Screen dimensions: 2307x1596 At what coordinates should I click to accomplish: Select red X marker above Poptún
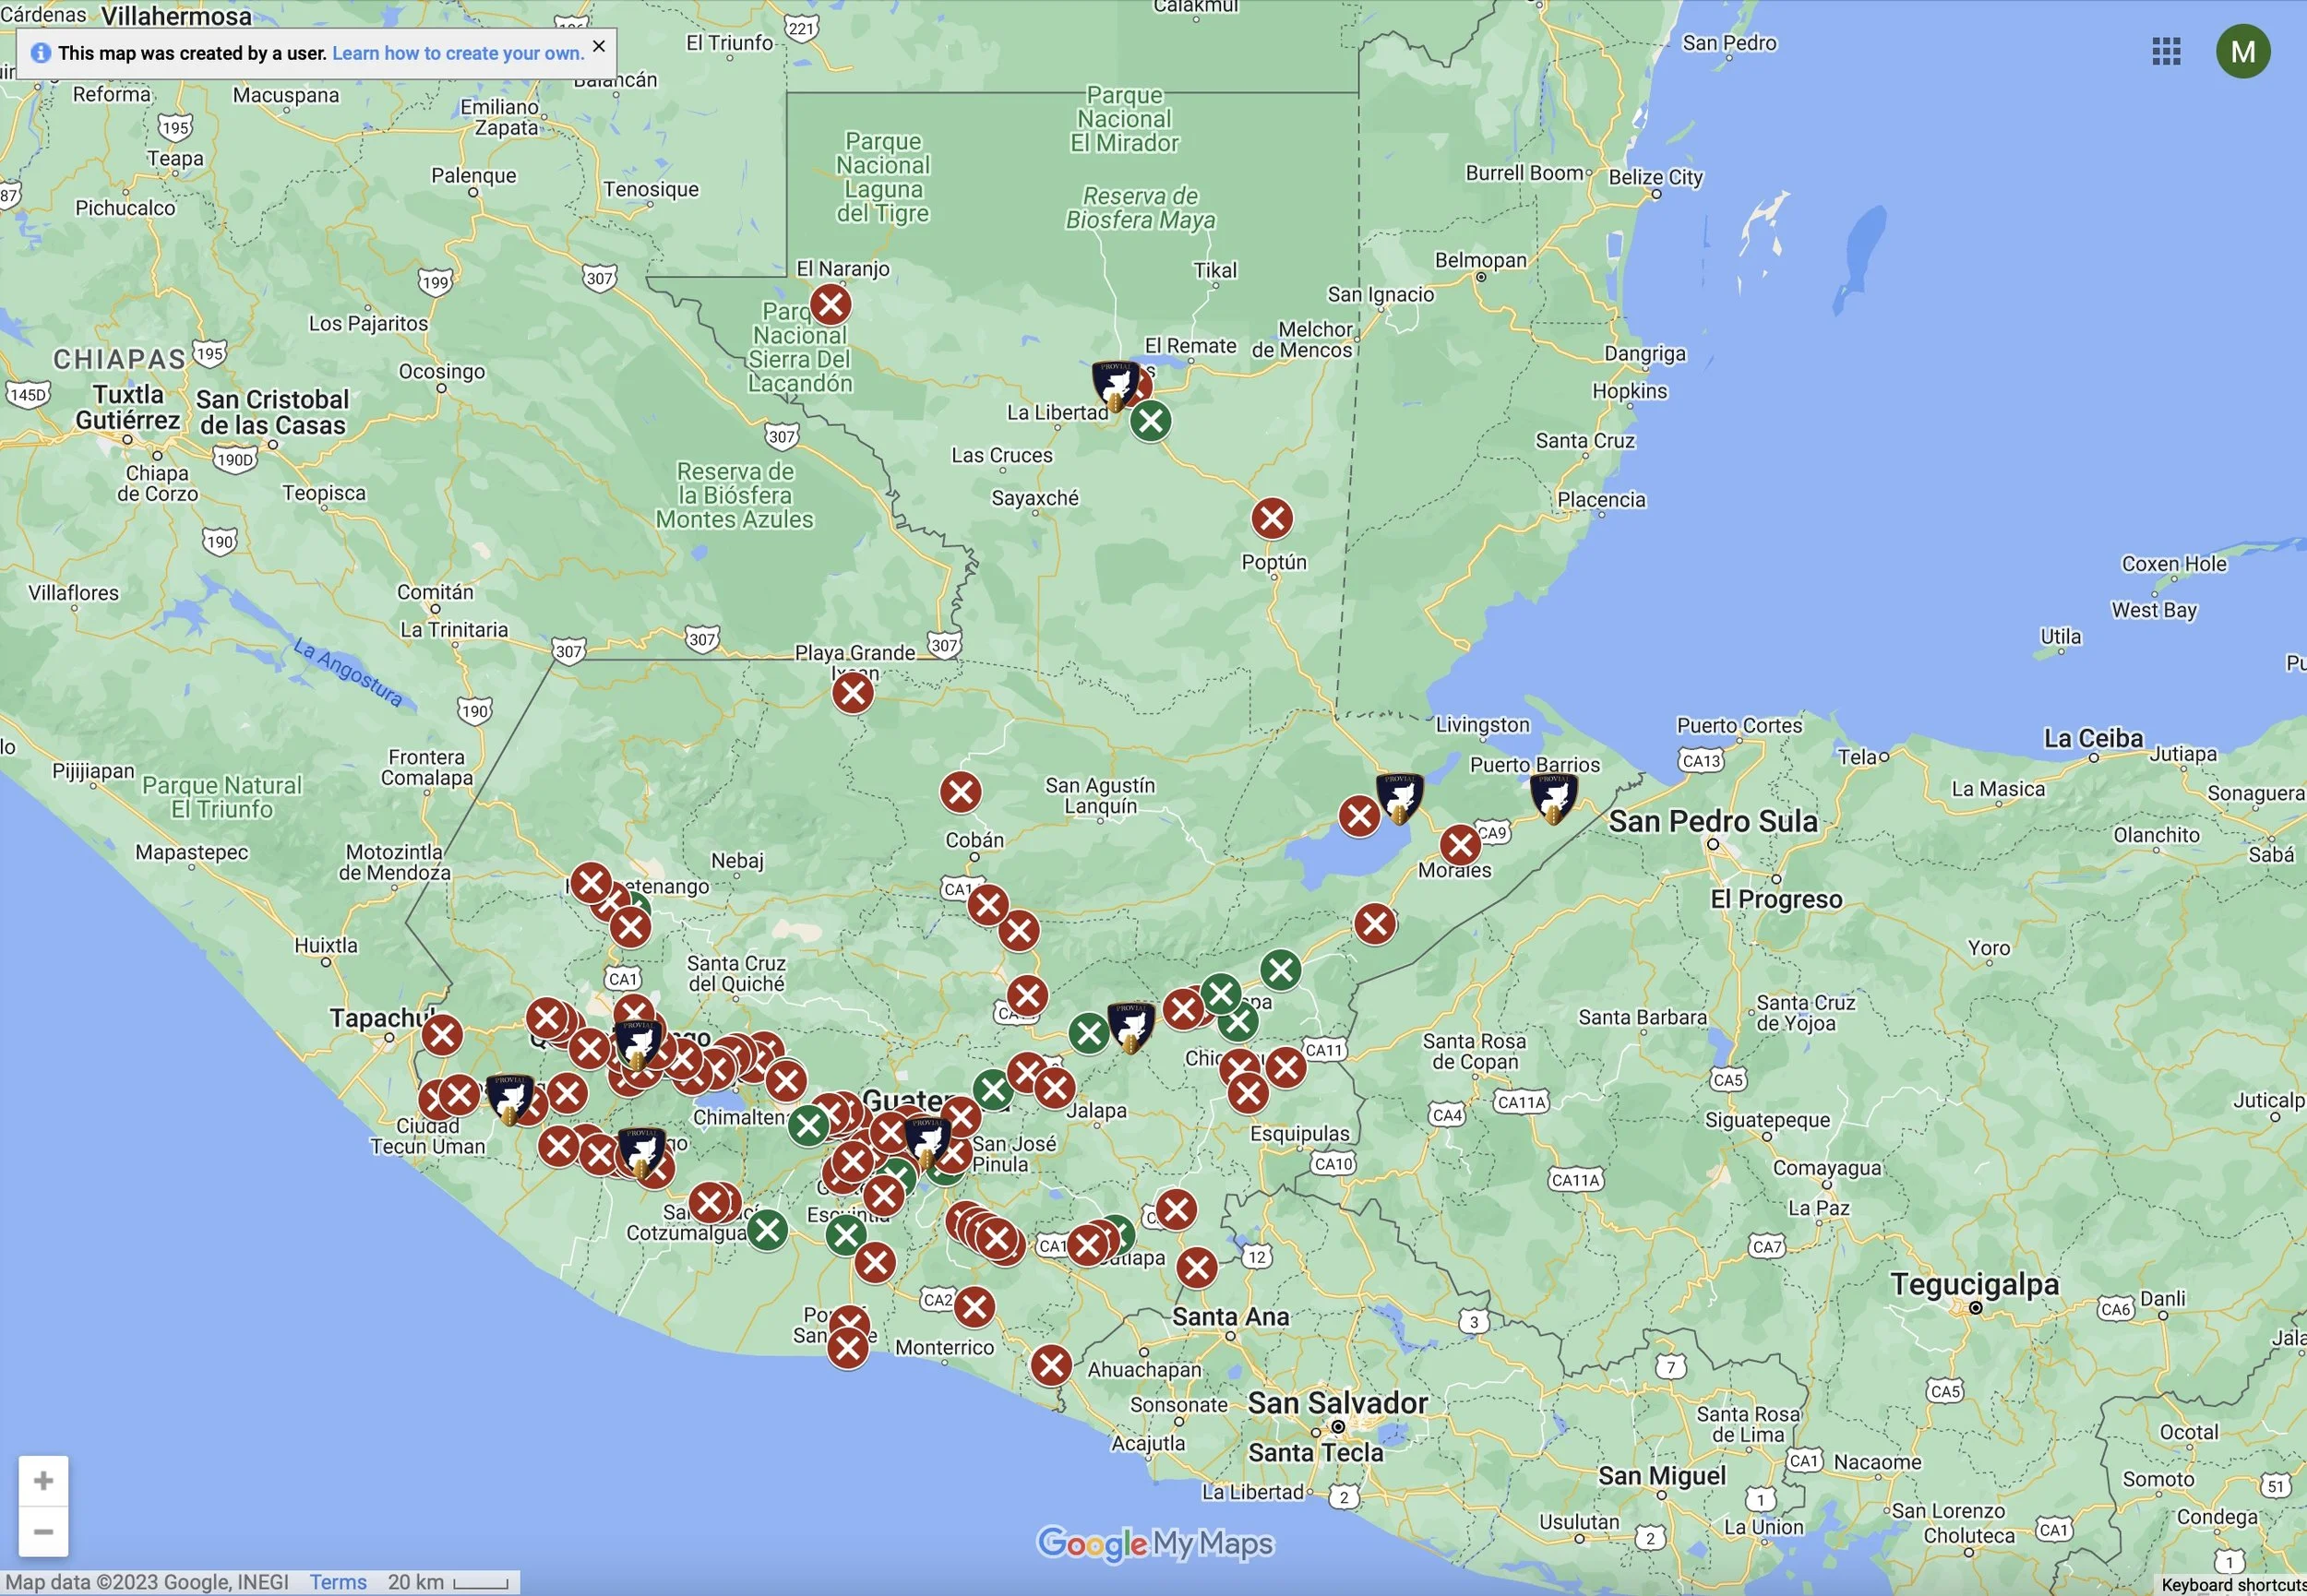pyautogui.click(x=1272, y=518)
